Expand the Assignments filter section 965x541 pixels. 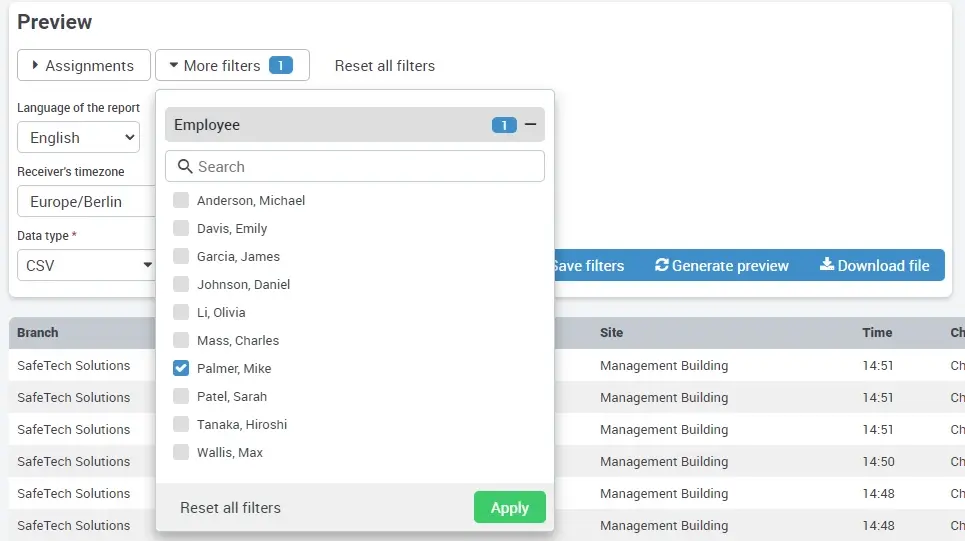click(x=84, y=66)
